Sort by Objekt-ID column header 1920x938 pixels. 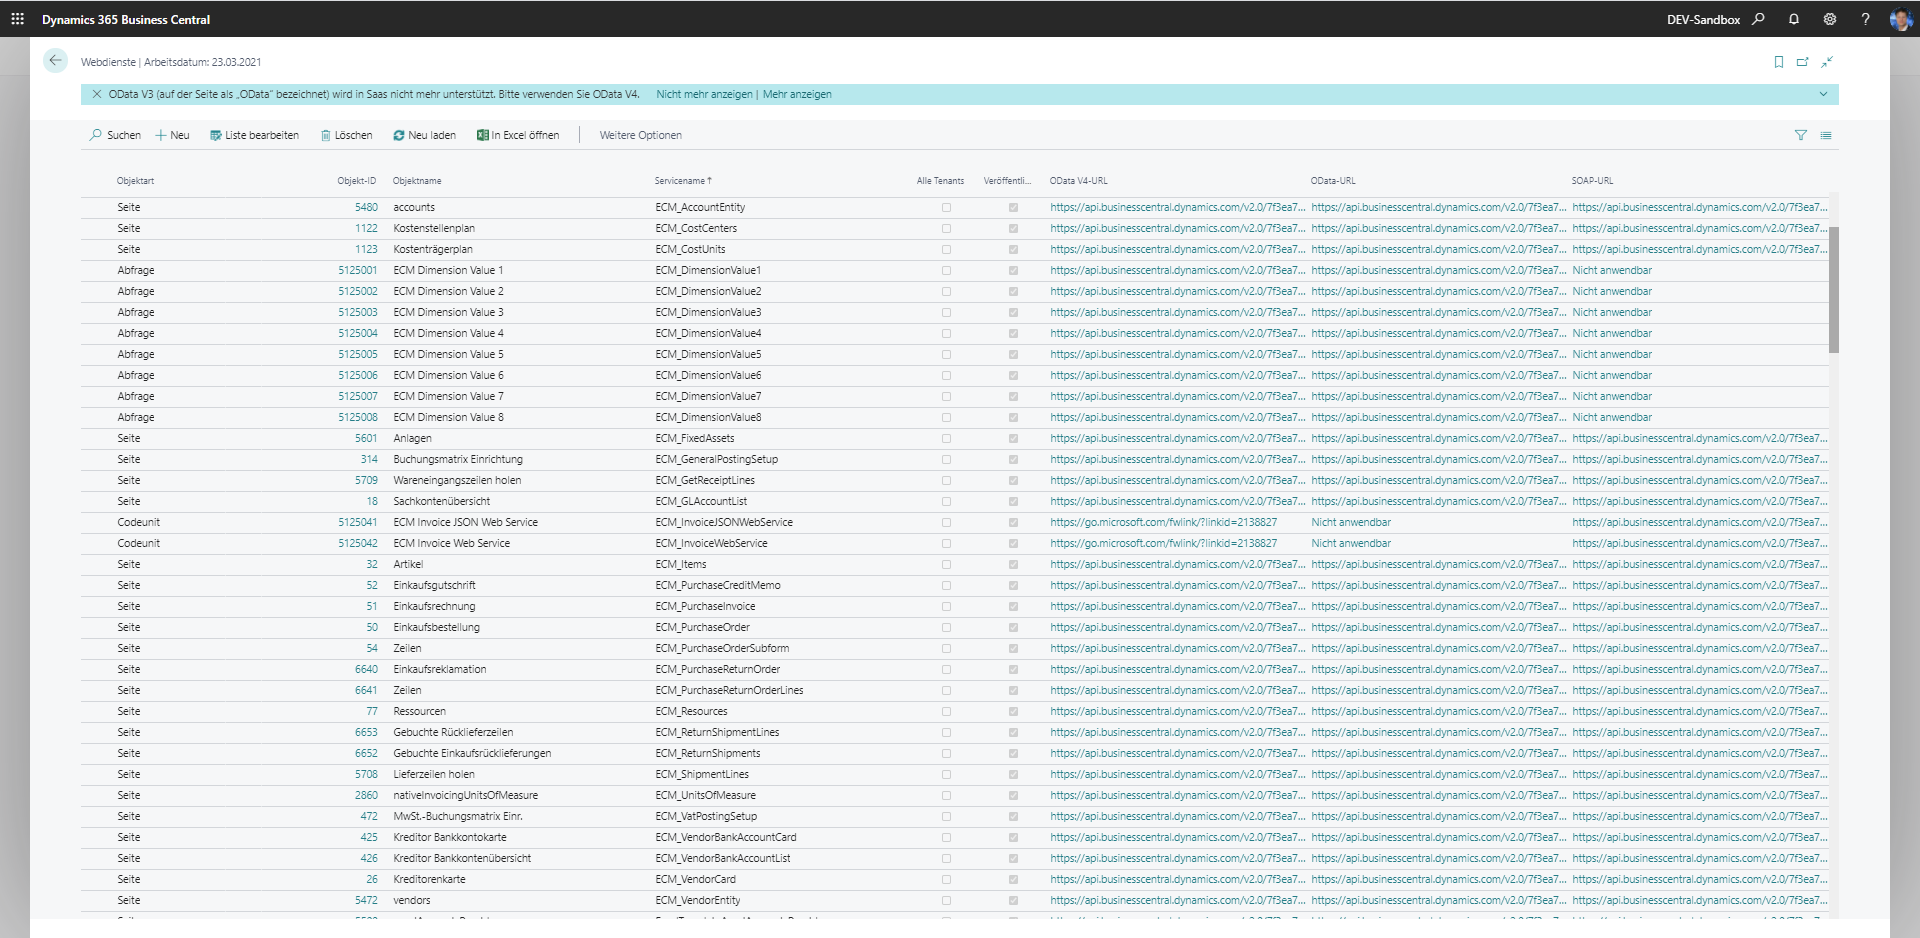[357, 181]
